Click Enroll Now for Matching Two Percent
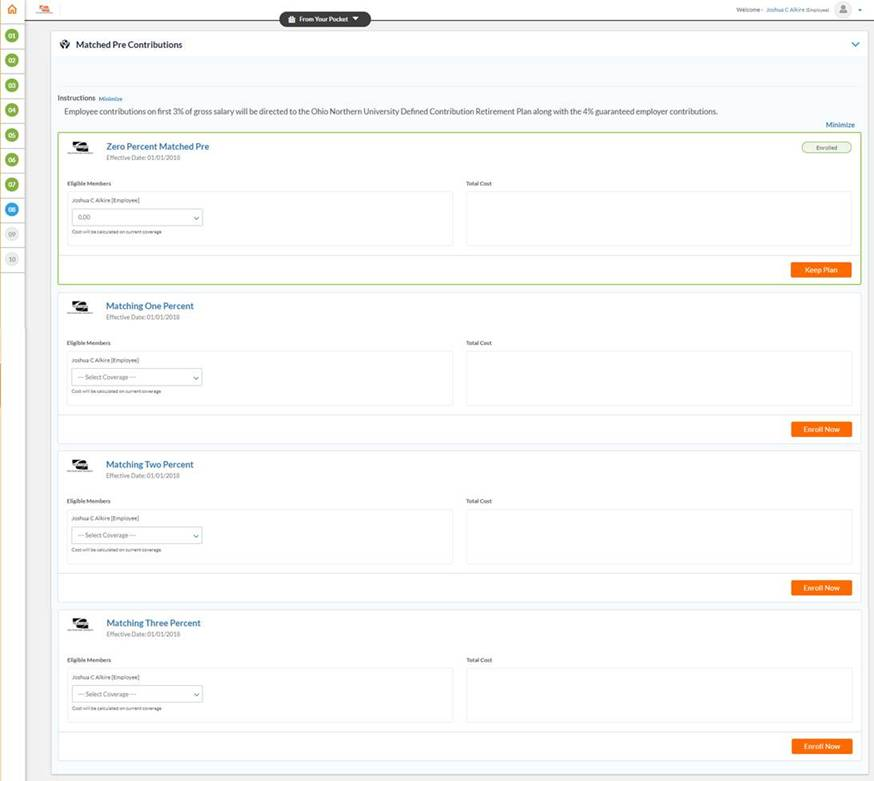This screenshot has height=786, width=881. coord(821,588)
